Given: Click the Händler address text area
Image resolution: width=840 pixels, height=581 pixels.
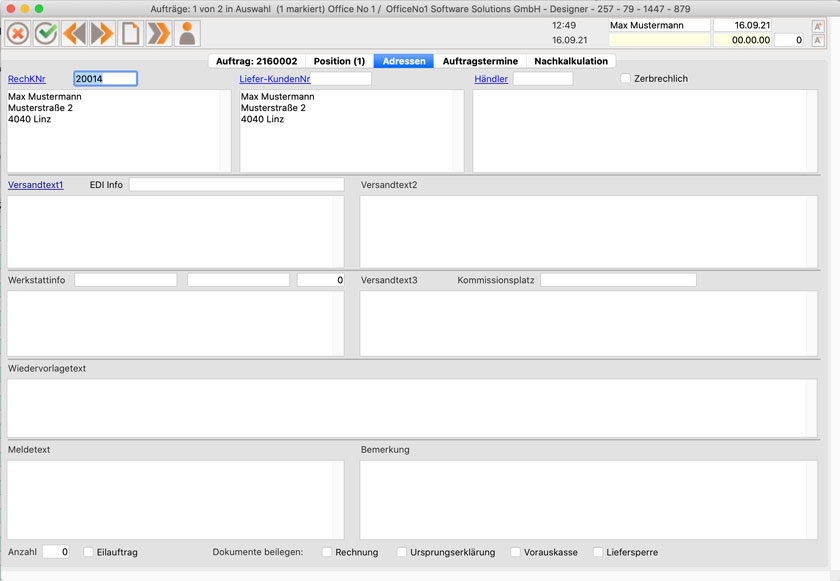Looking at the screenshot, I should [x=645, y=131].
